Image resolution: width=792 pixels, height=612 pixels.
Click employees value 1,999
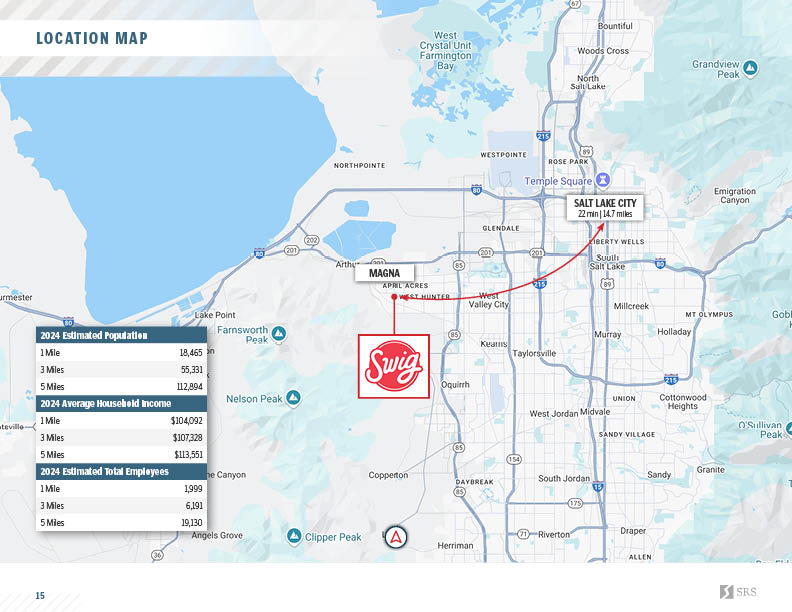tap(193, 489)
